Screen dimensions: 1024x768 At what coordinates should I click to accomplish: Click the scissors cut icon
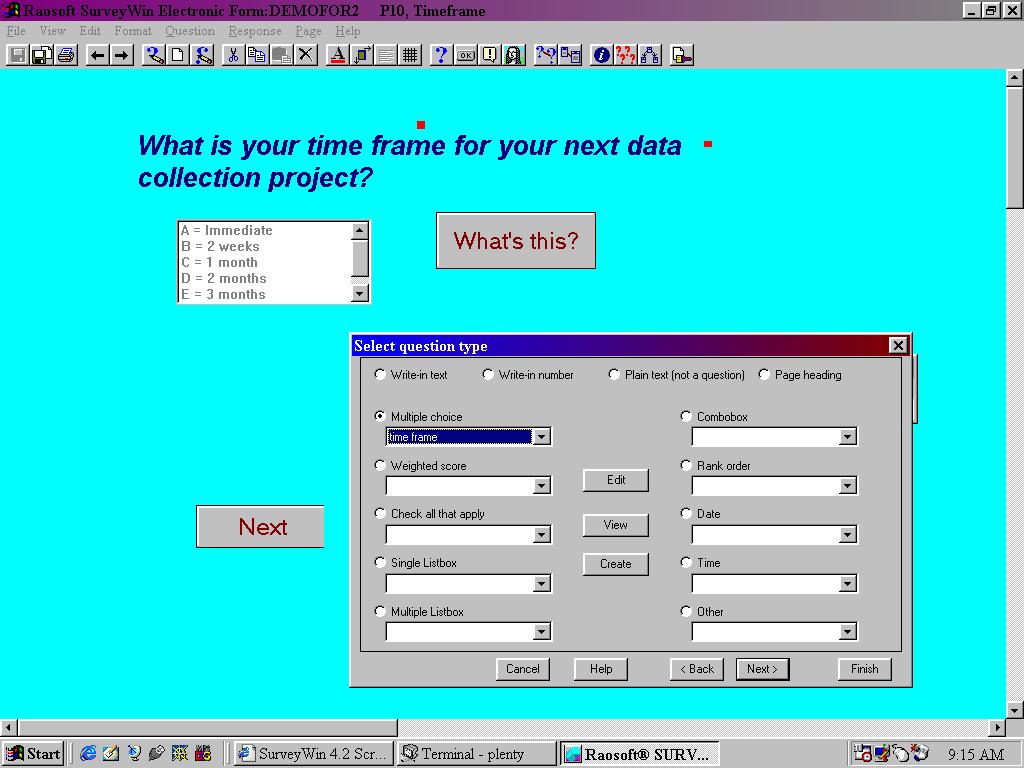click(x=232, y=55)
